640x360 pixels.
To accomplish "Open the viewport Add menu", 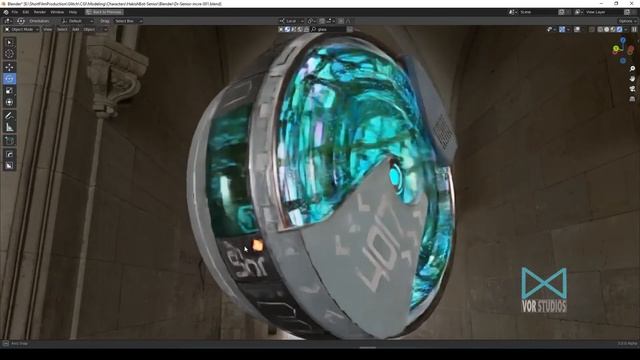I will pos(76,29).
